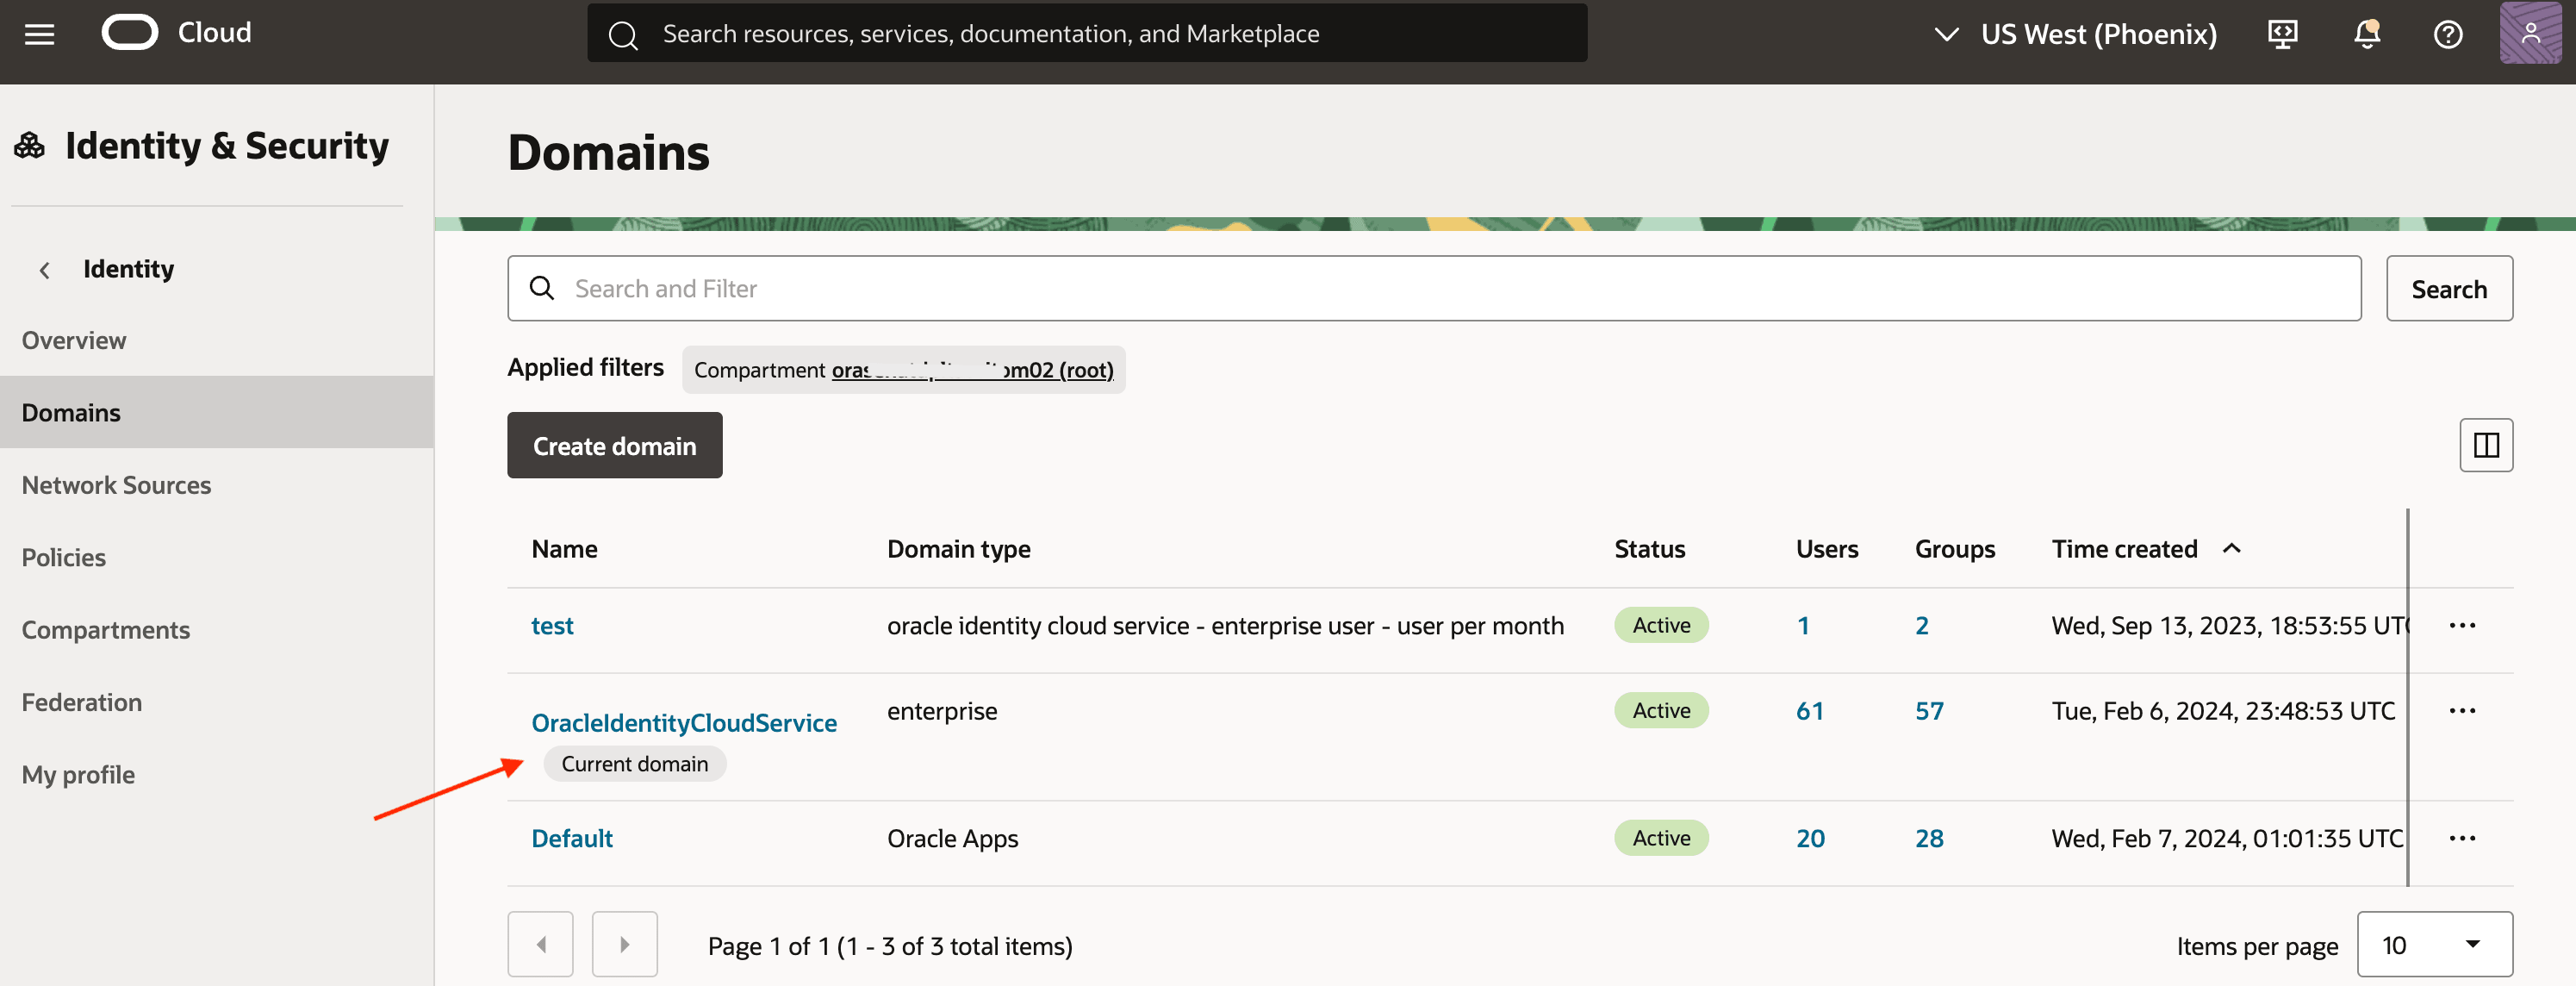Open actions menu for the test domain
The width and height of the screenshot is (2576, 986).
2464,624
